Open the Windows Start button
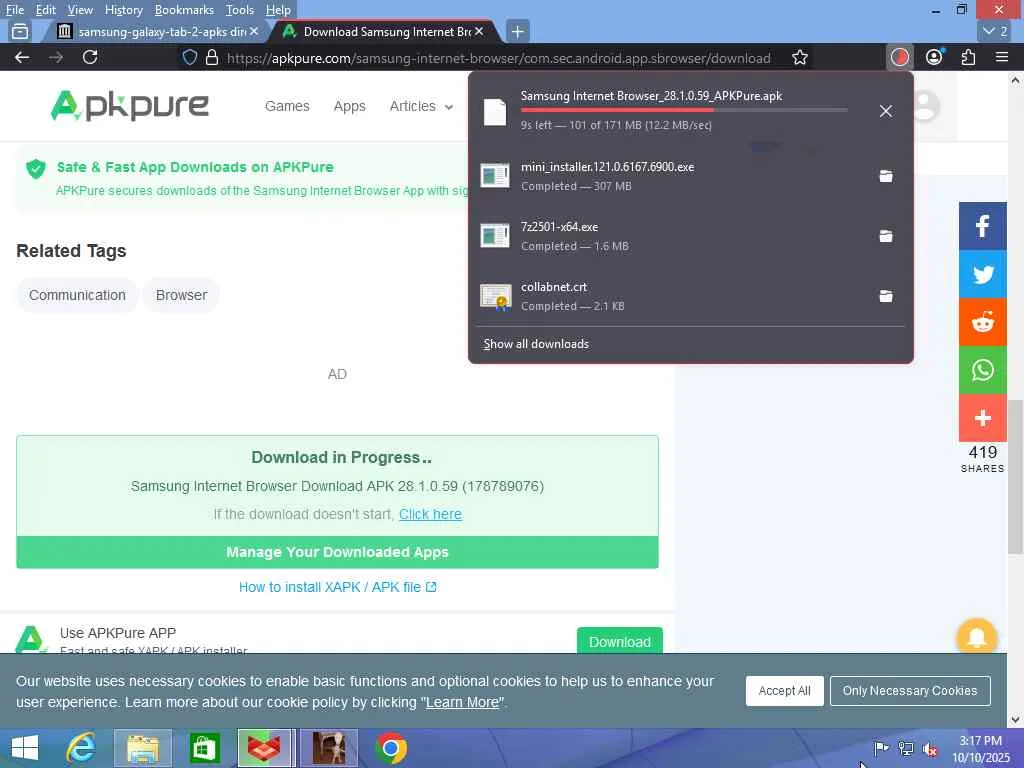Screen dimensions: 1024x768 click(x=25, y=748)
